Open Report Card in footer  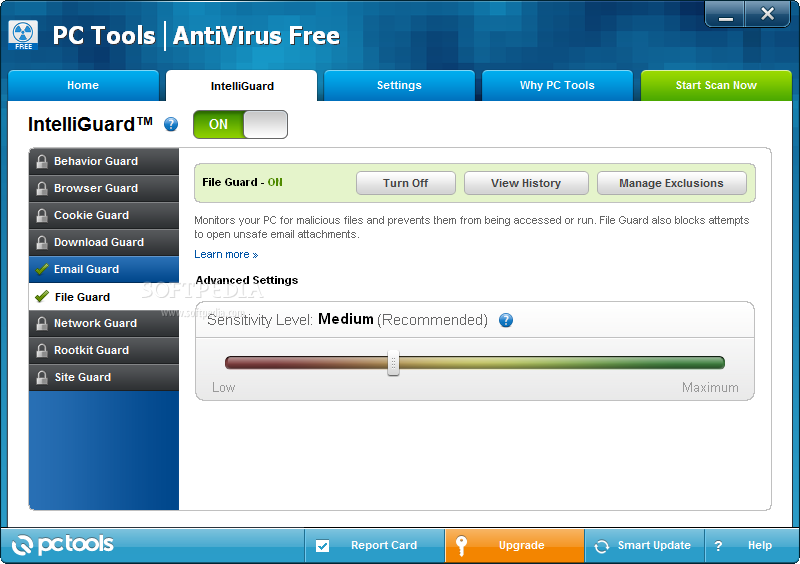(374, 546)
